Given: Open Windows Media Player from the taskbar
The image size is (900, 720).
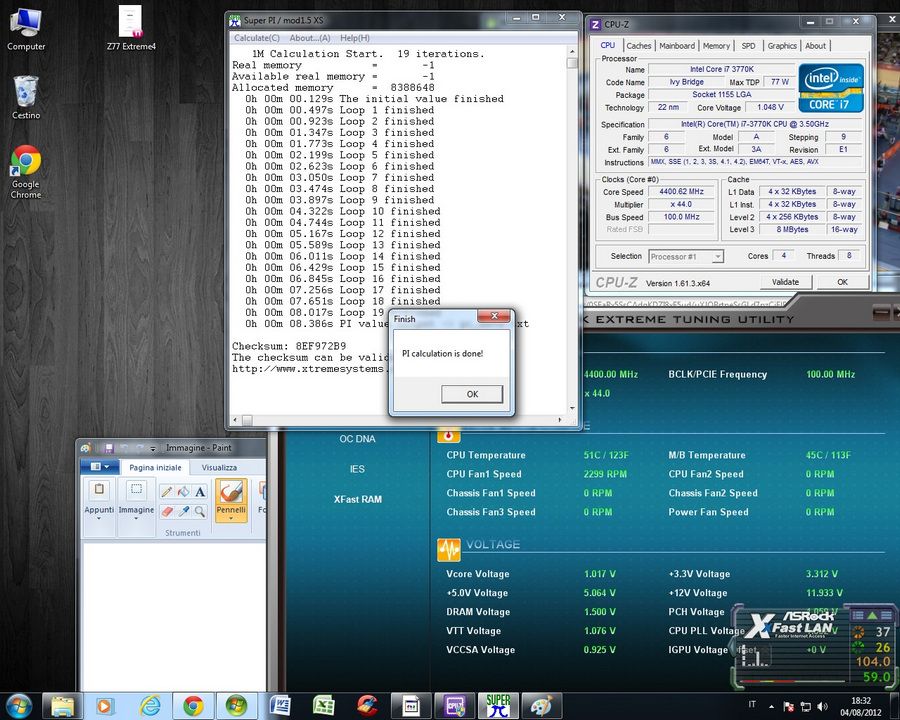Looking at the screenshot, I should pyautogui.click(x=104, y=706).
